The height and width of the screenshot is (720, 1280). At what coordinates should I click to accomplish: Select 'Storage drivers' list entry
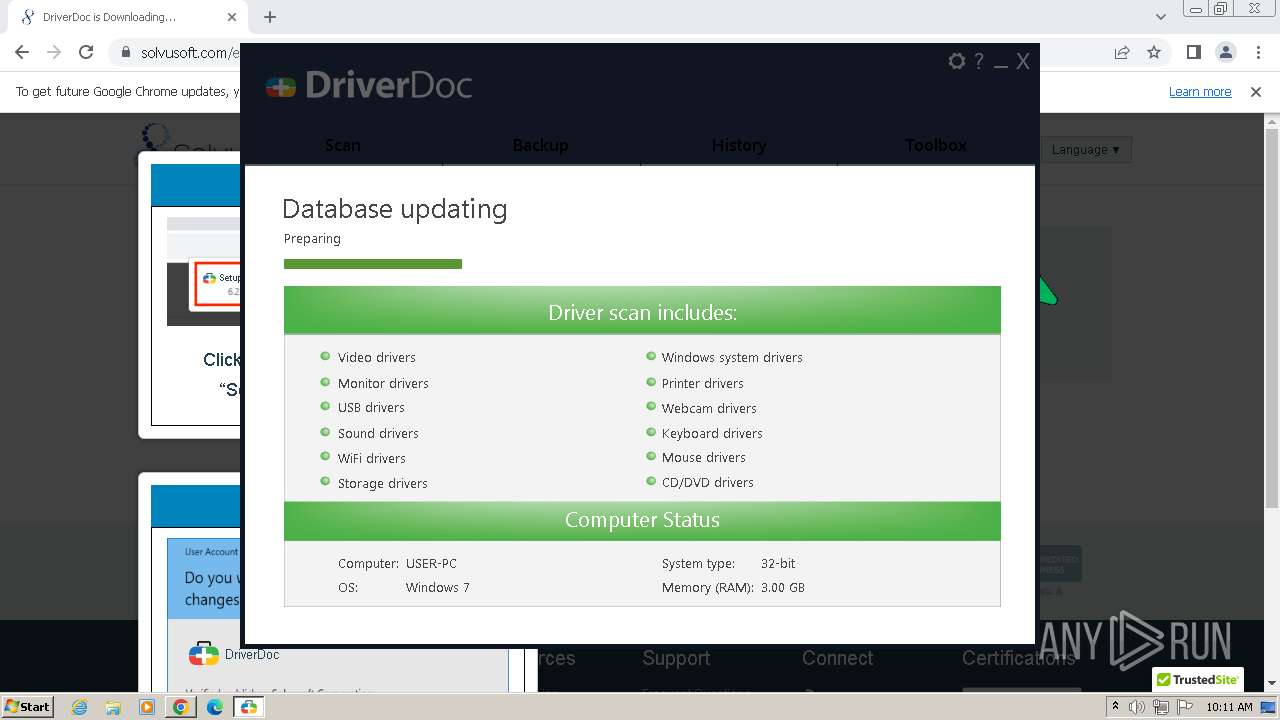coord(383,483)
